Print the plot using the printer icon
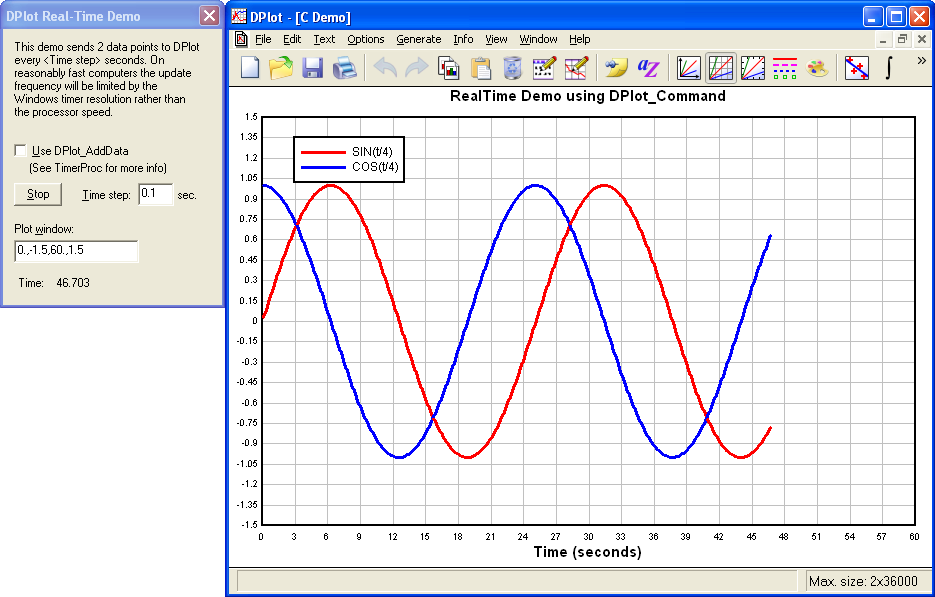The height and width of the screenshot is (597, 935). pos(344,67)
